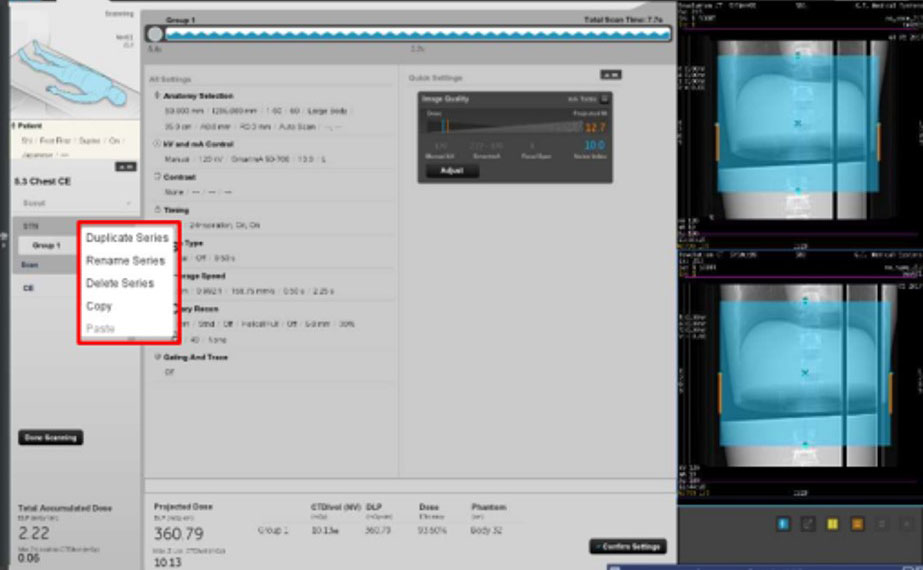Click the blue icon in viewer toolbar
Viewport: 923px width, 570px height.
[x=783, y=523]
